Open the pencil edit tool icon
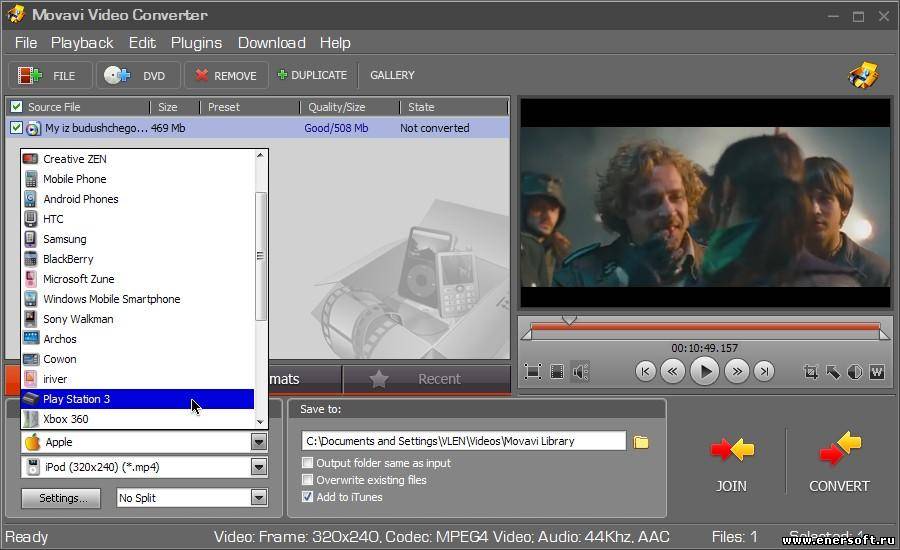 click(833, 372)
